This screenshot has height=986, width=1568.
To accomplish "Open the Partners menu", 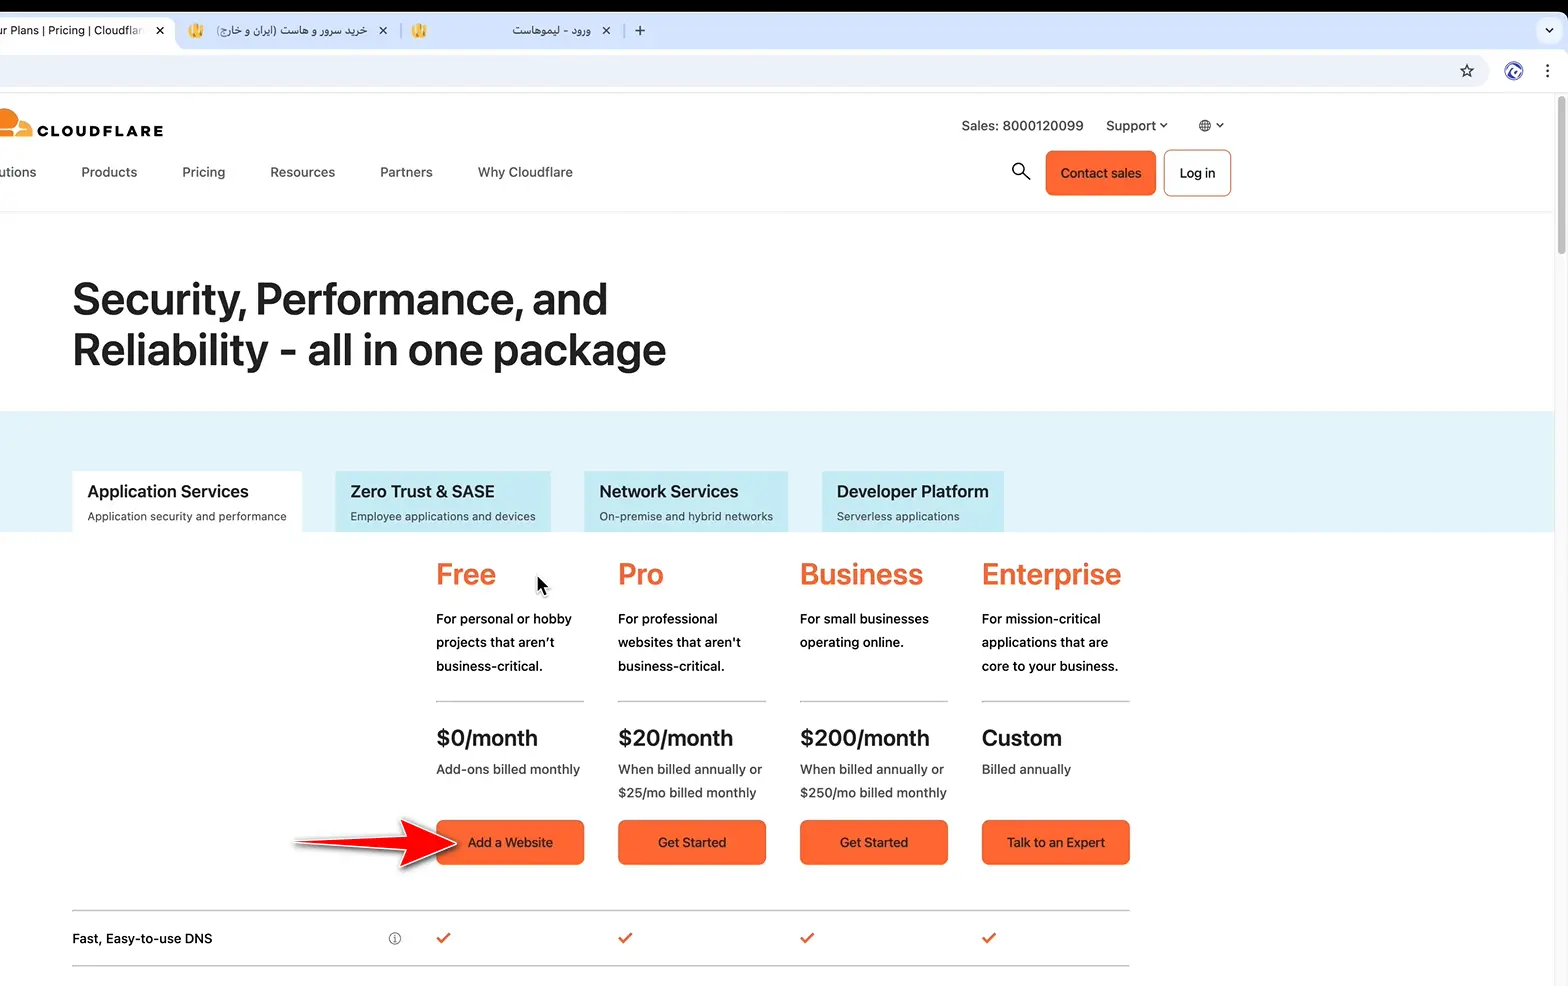I will (406, 172).
